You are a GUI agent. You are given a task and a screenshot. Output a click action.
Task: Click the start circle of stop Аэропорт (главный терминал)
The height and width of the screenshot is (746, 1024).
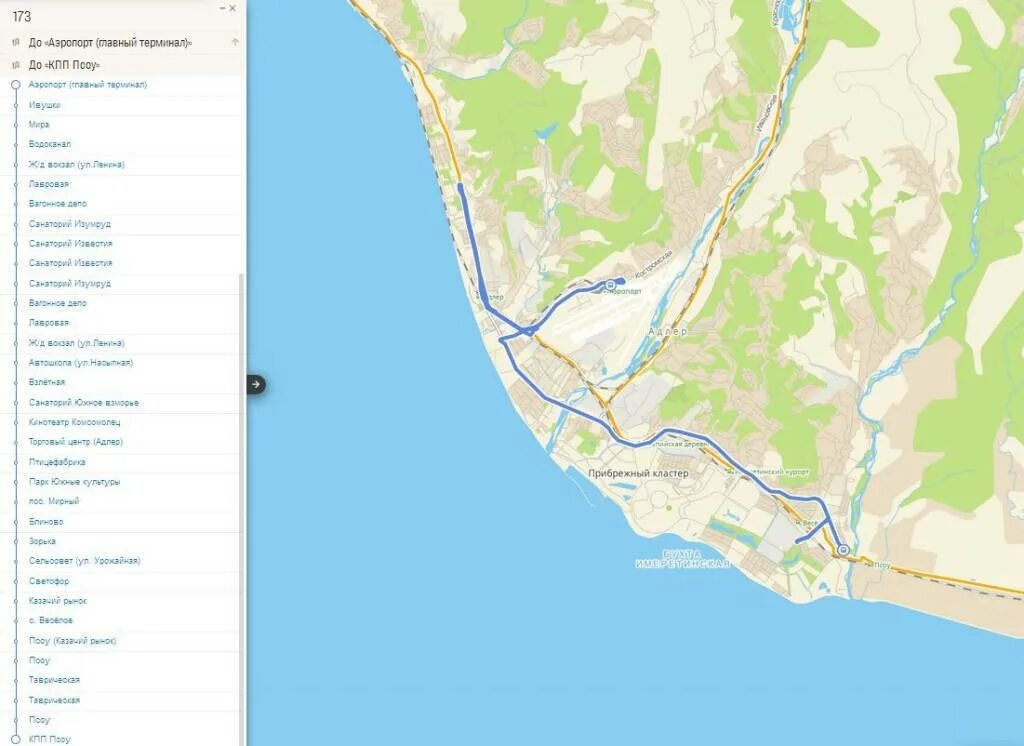click(16, 85)
